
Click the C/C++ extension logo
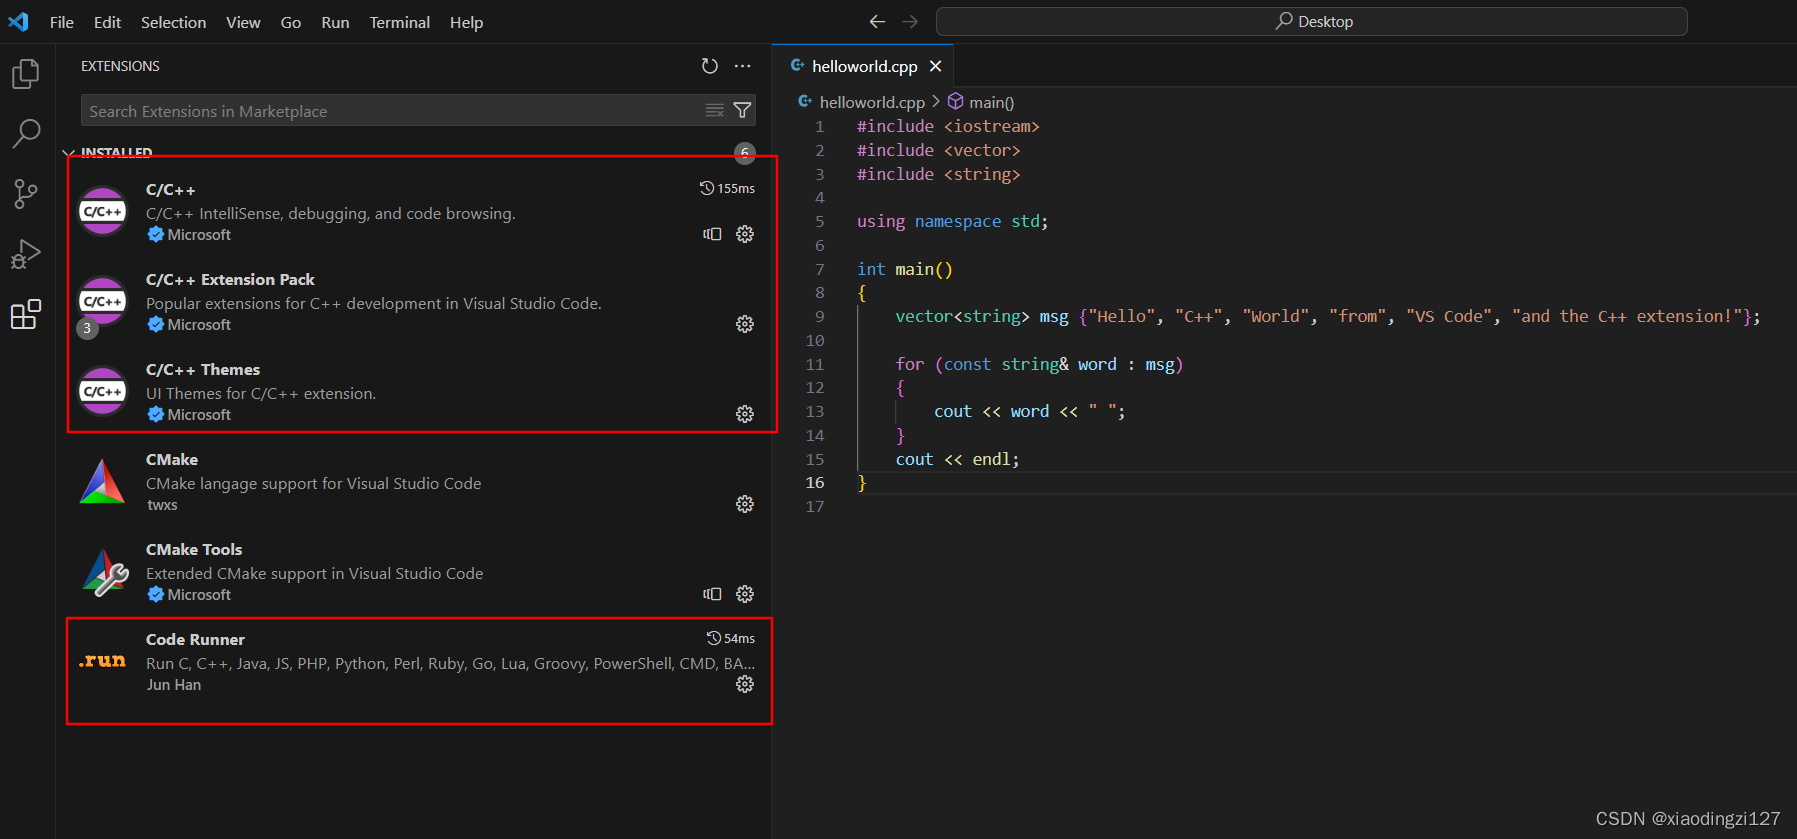pyautogui.click(x=103, y=211)
